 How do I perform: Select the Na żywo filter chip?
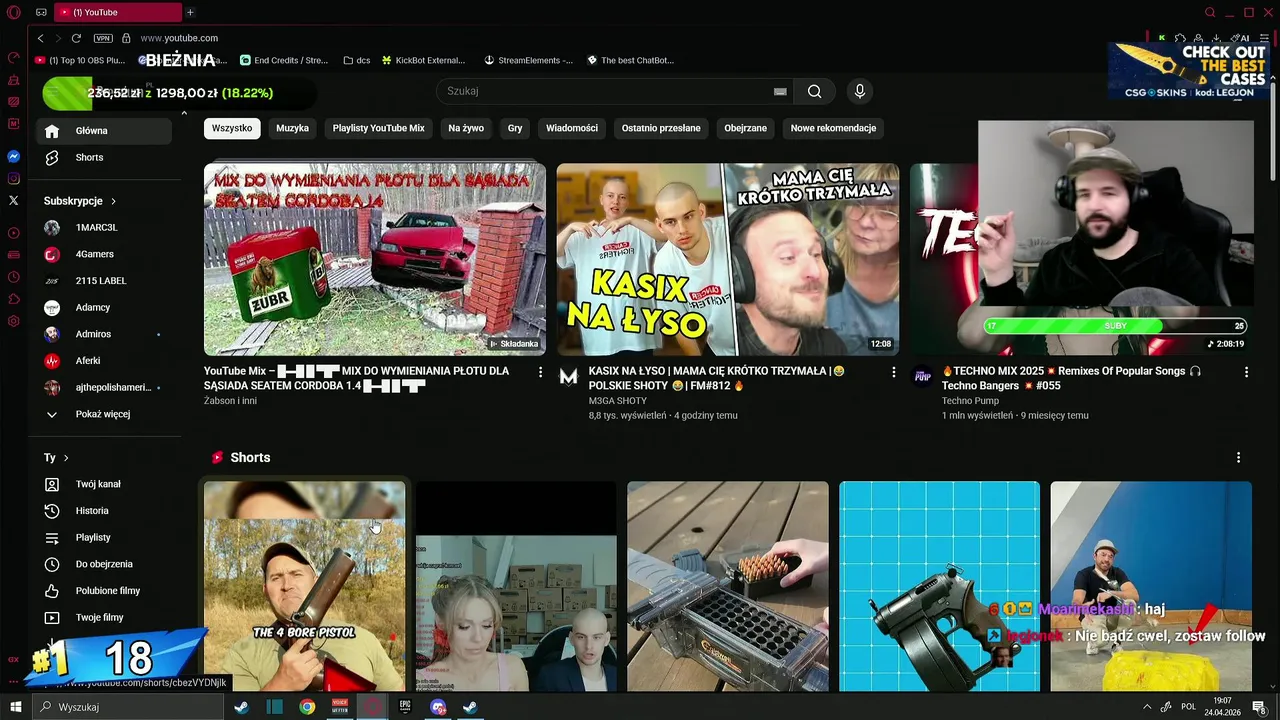click(x=466, y=128)
